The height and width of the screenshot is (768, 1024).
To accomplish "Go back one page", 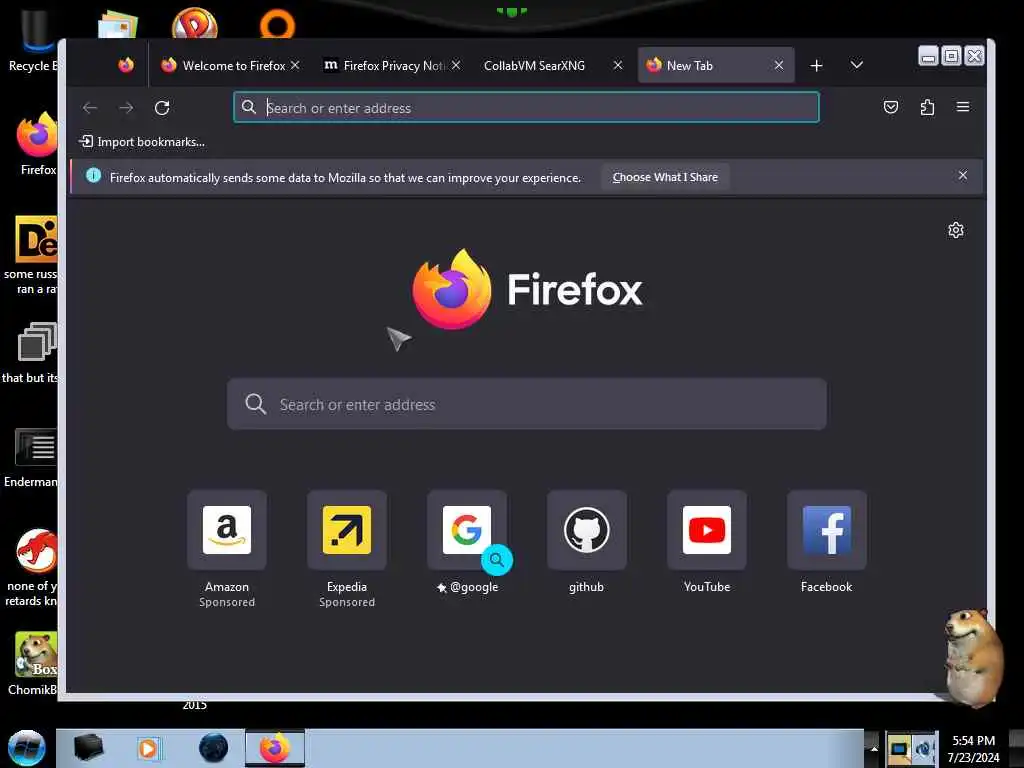I will pos(90,108).
